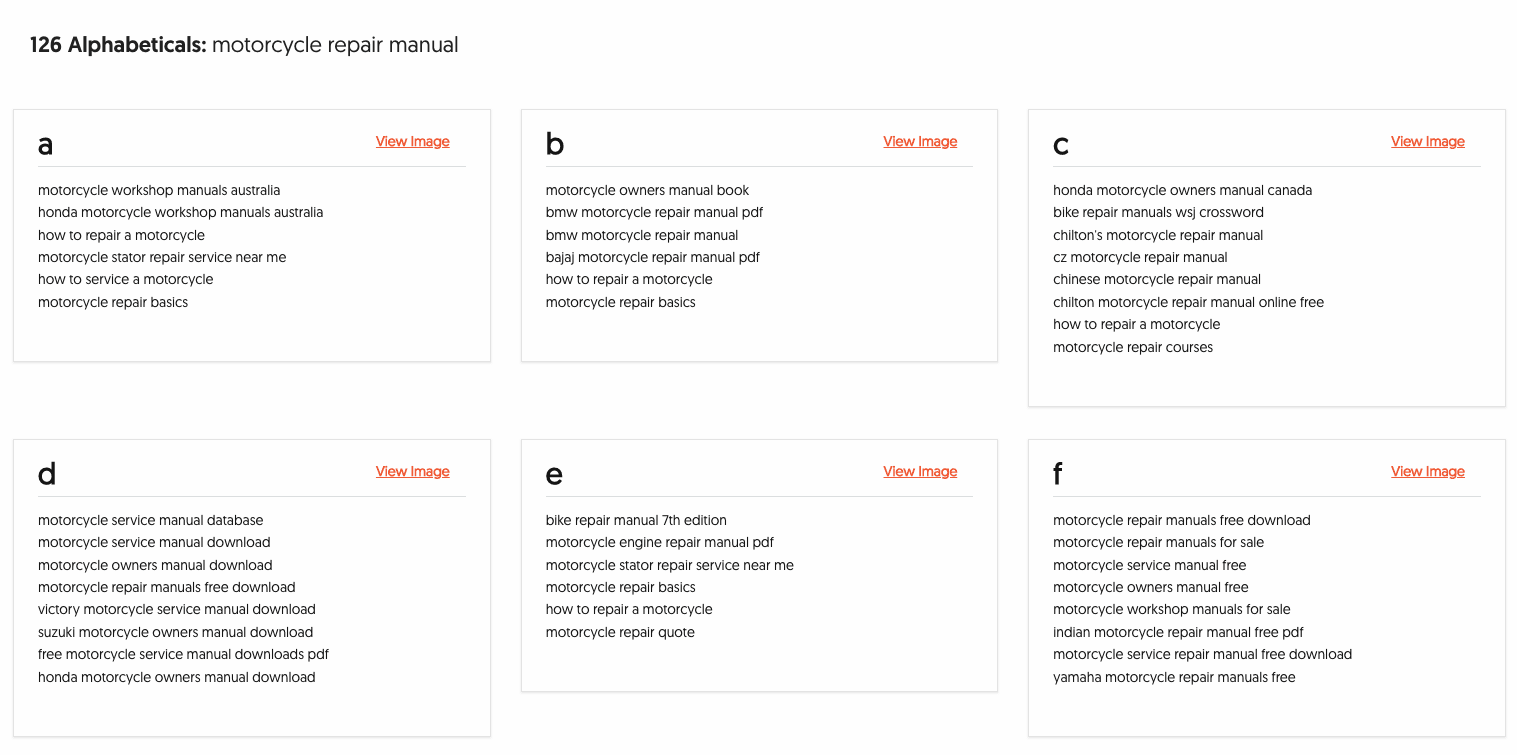This screenshot has height=755, width=1517.
Task: Select 'bmw motorcycle repair manual pdf' entry
Action: [x=654, y=212]
